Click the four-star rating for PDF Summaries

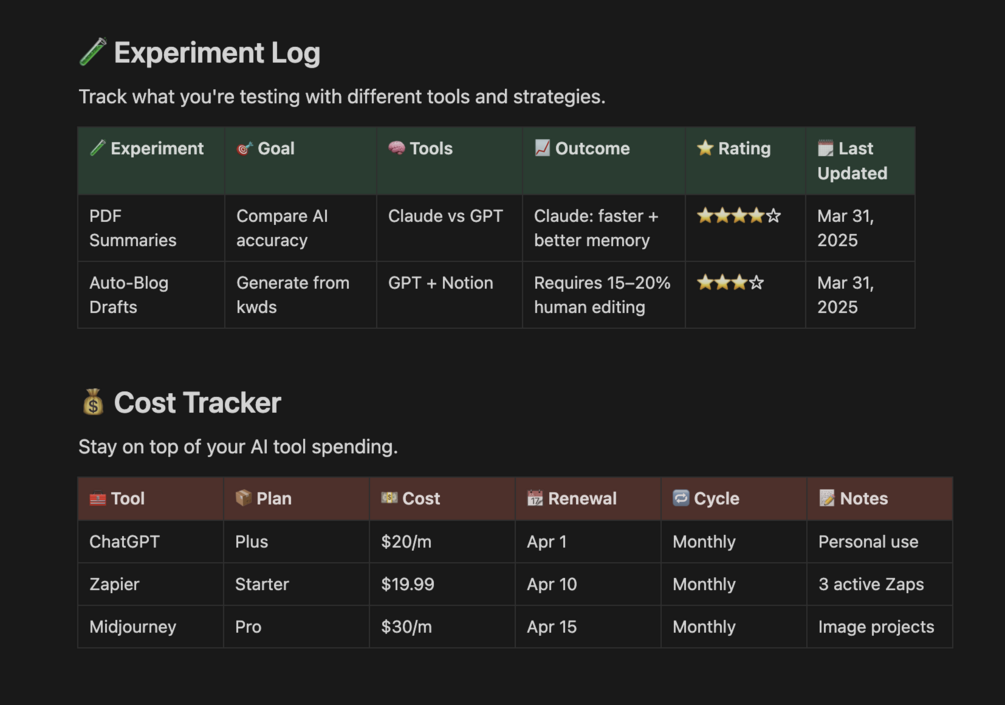(x=738, y=216)
